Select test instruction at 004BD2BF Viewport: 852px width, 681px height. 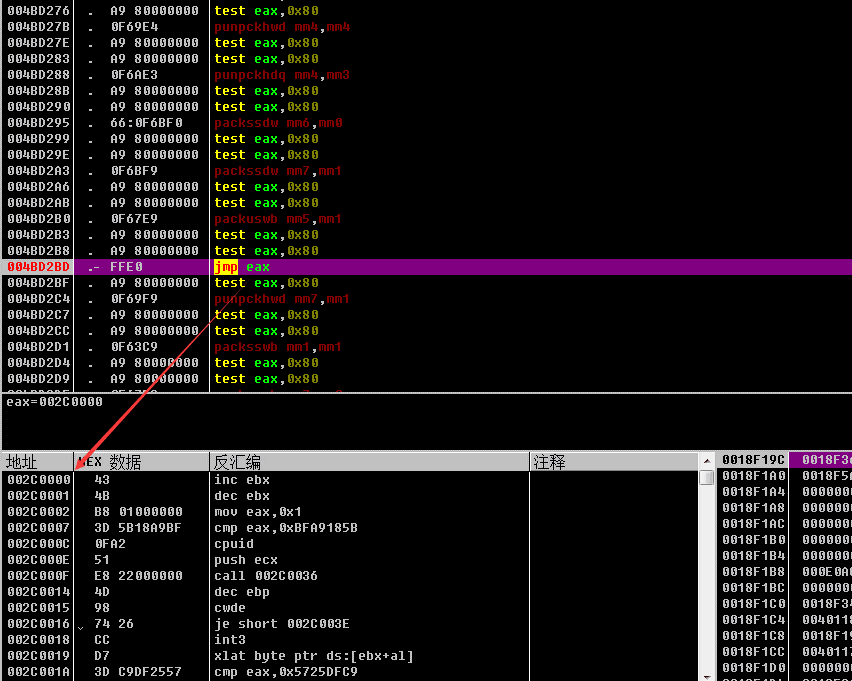(266, 283)
